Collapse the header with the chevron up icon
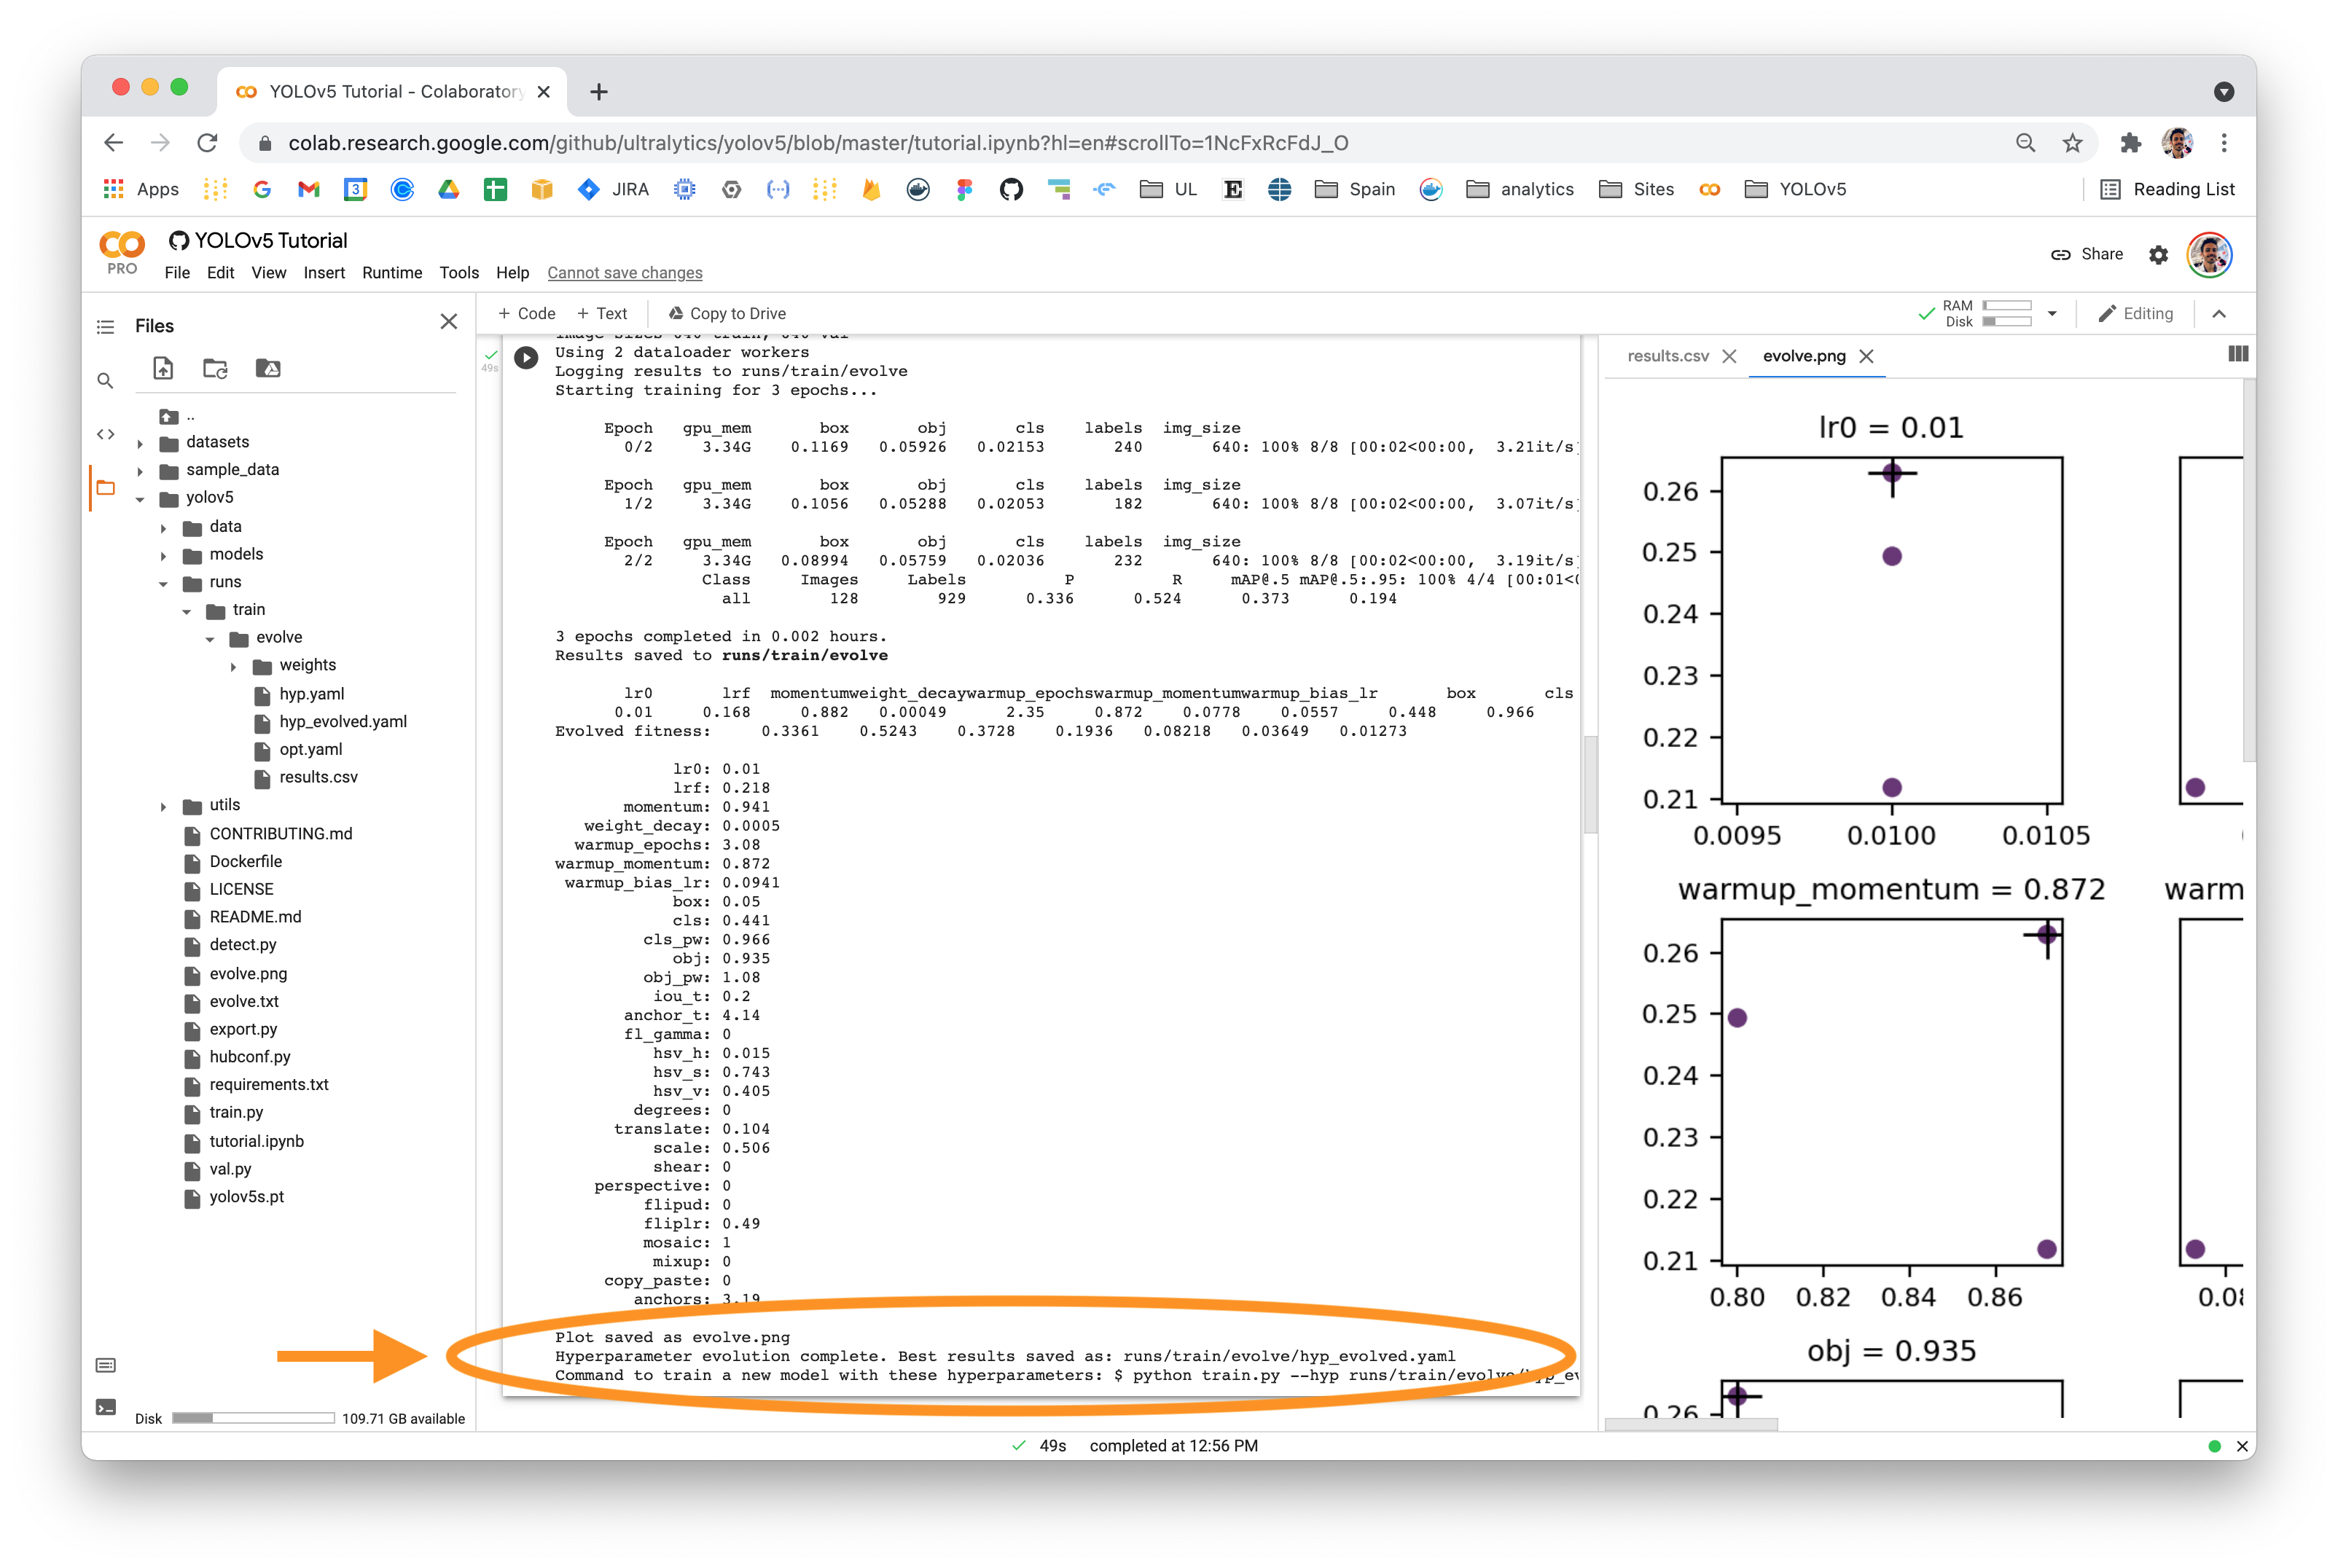 (x=2219, y=314)
